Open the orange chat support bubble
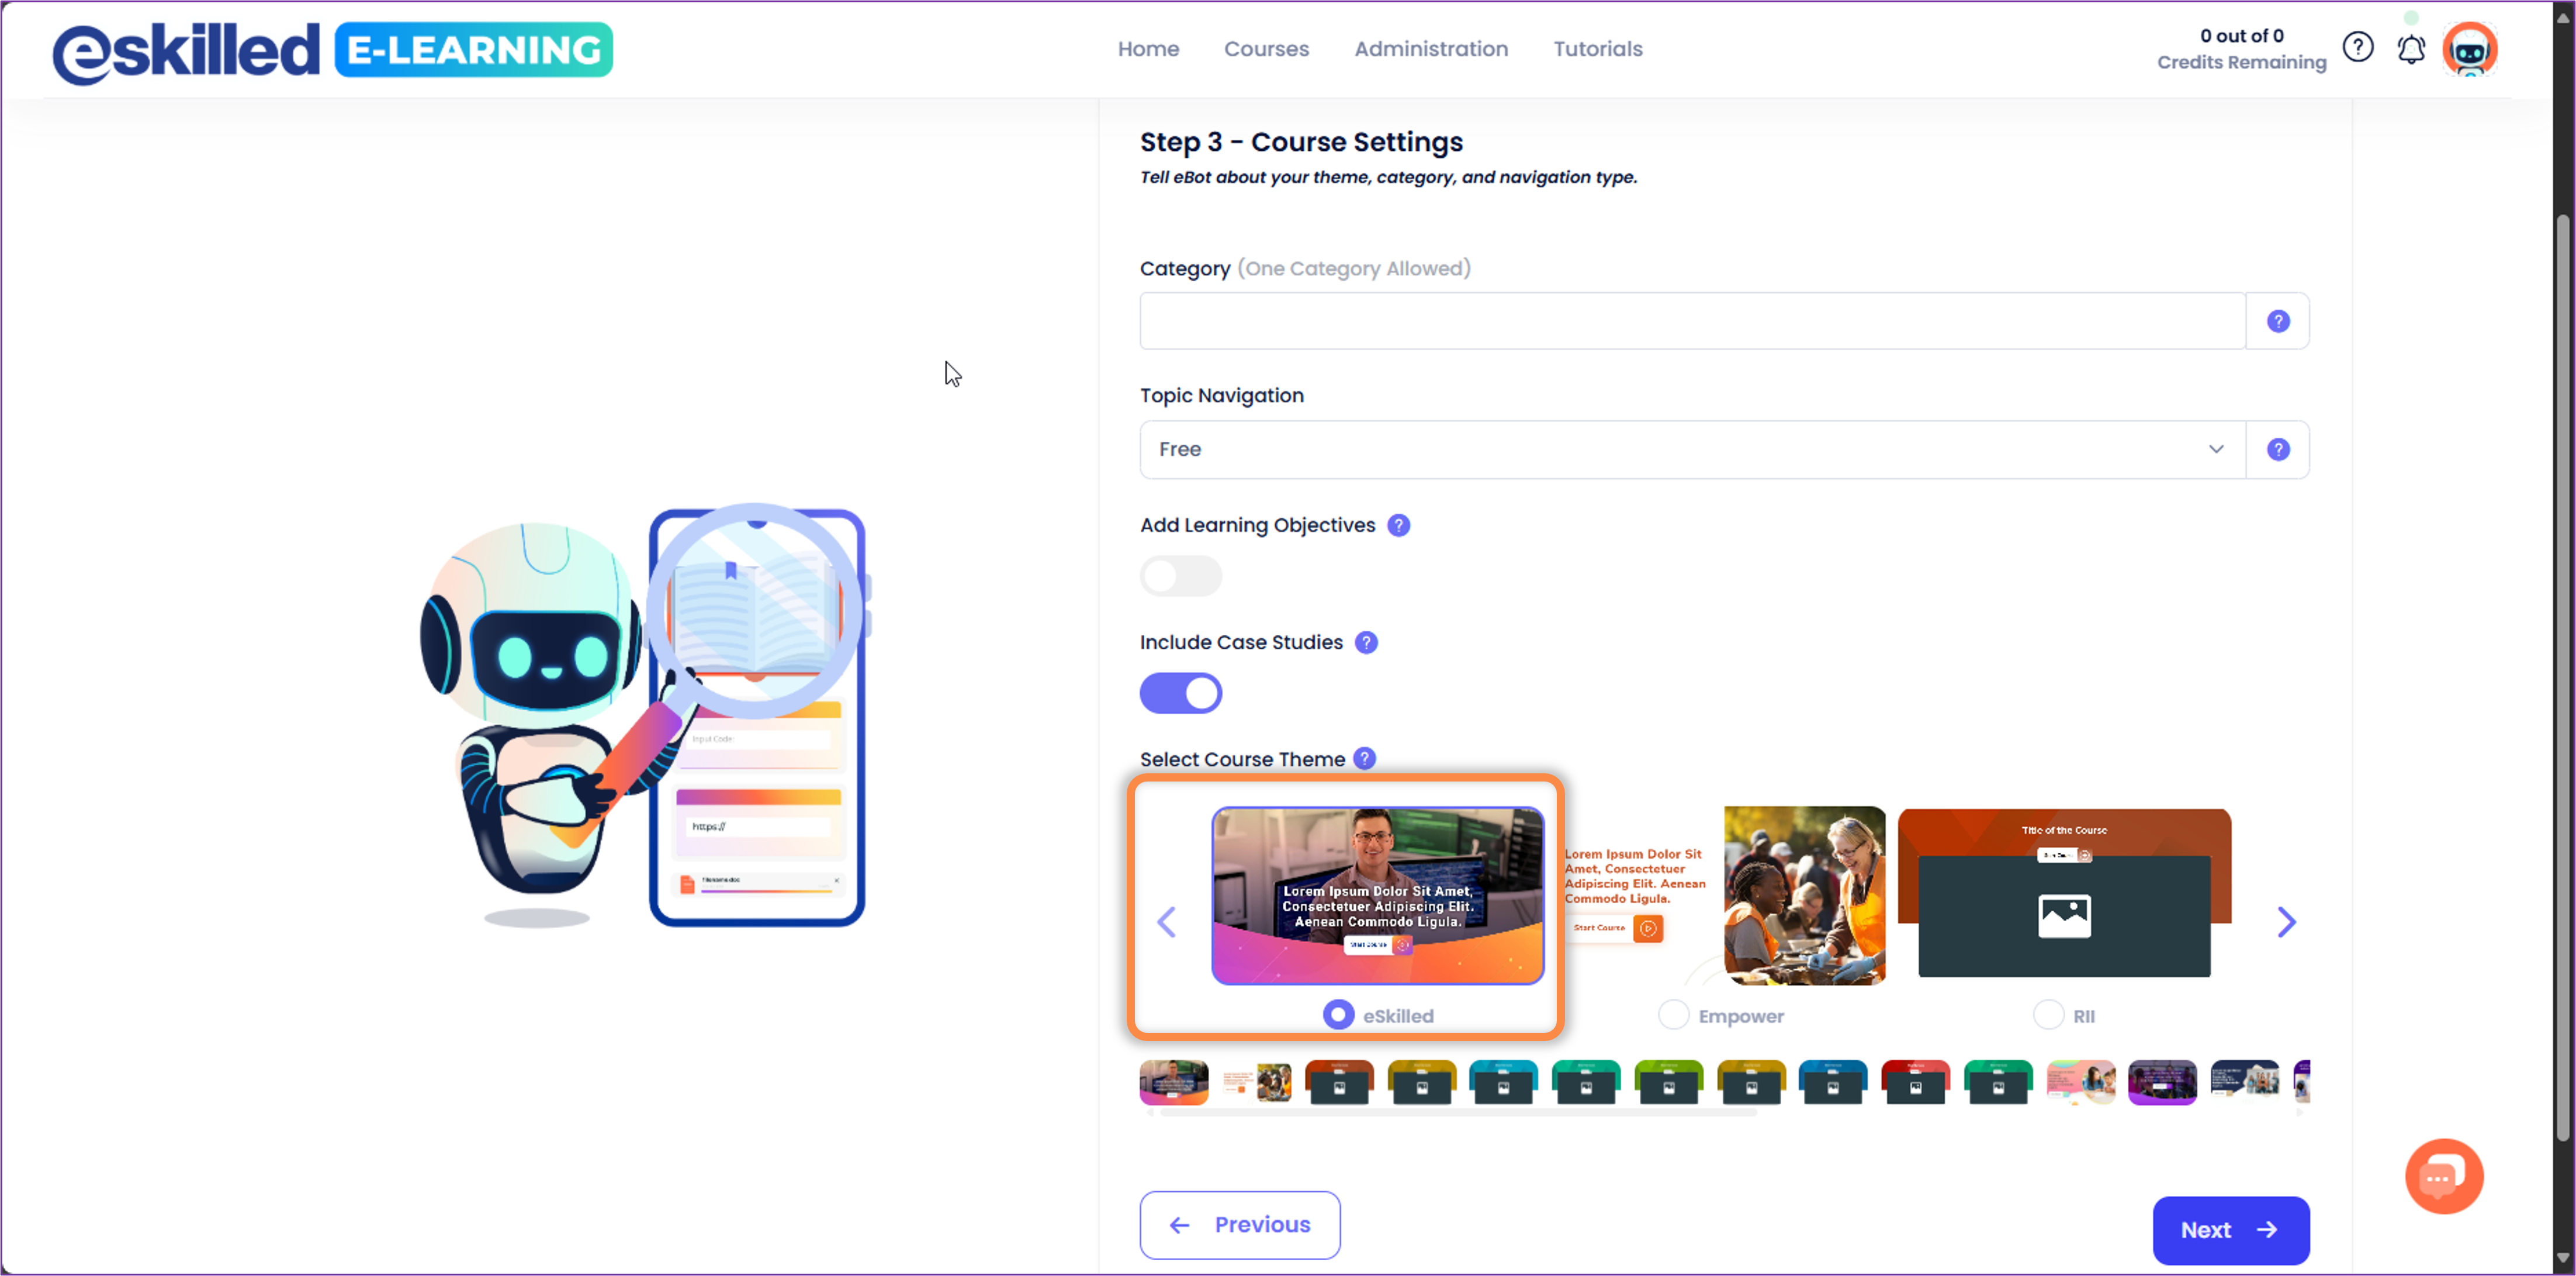Screen dimensions: 2576x1276 (2444, 1176)
